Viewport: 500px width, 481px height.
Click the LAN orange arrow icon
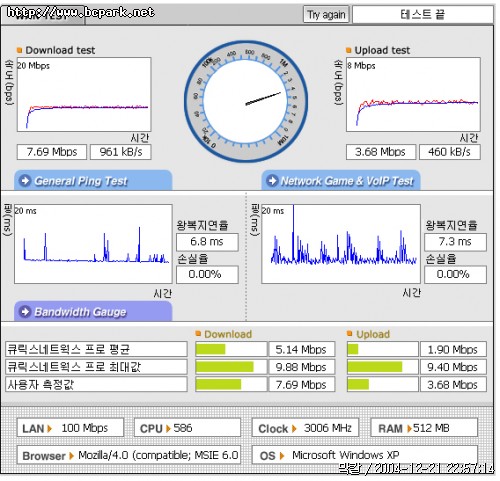[50, 428]
